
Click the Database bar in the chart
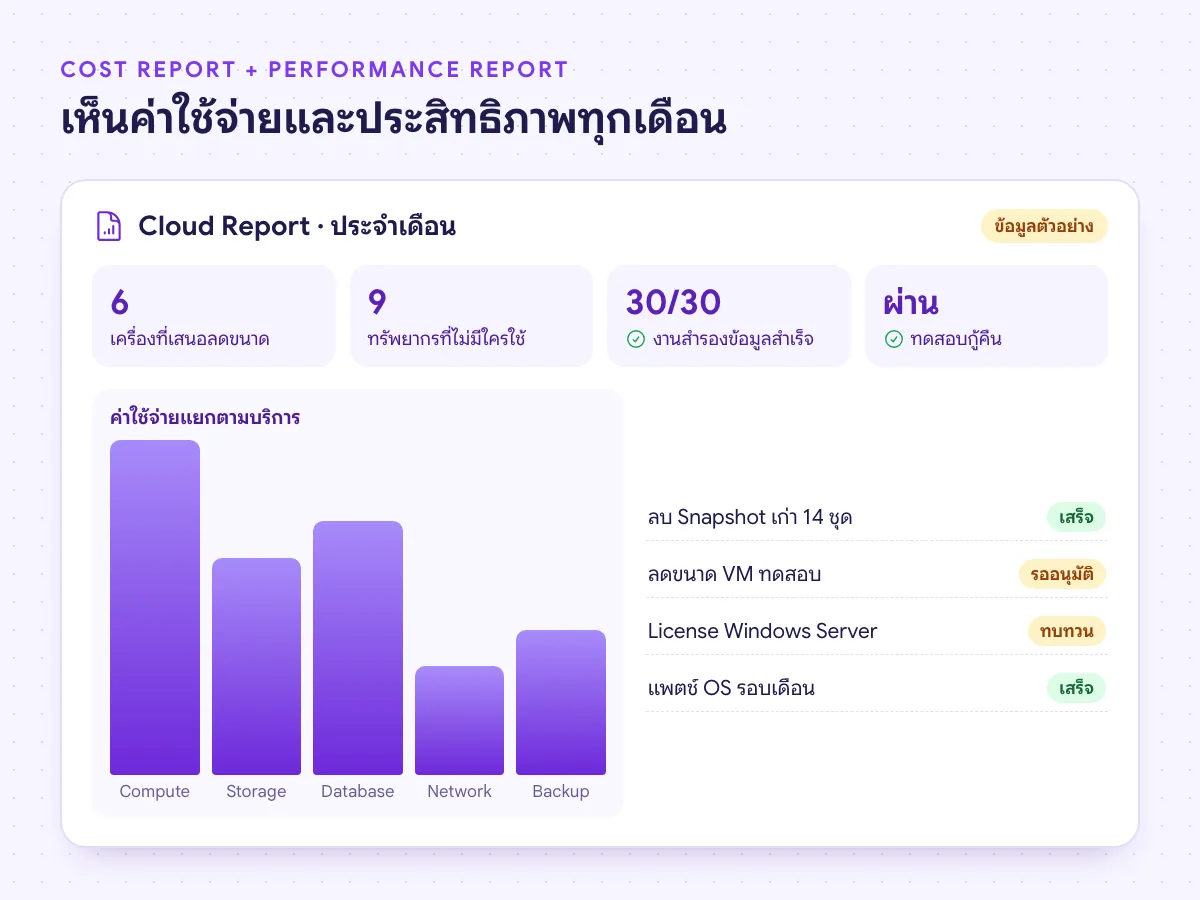(x=358, y=648)
